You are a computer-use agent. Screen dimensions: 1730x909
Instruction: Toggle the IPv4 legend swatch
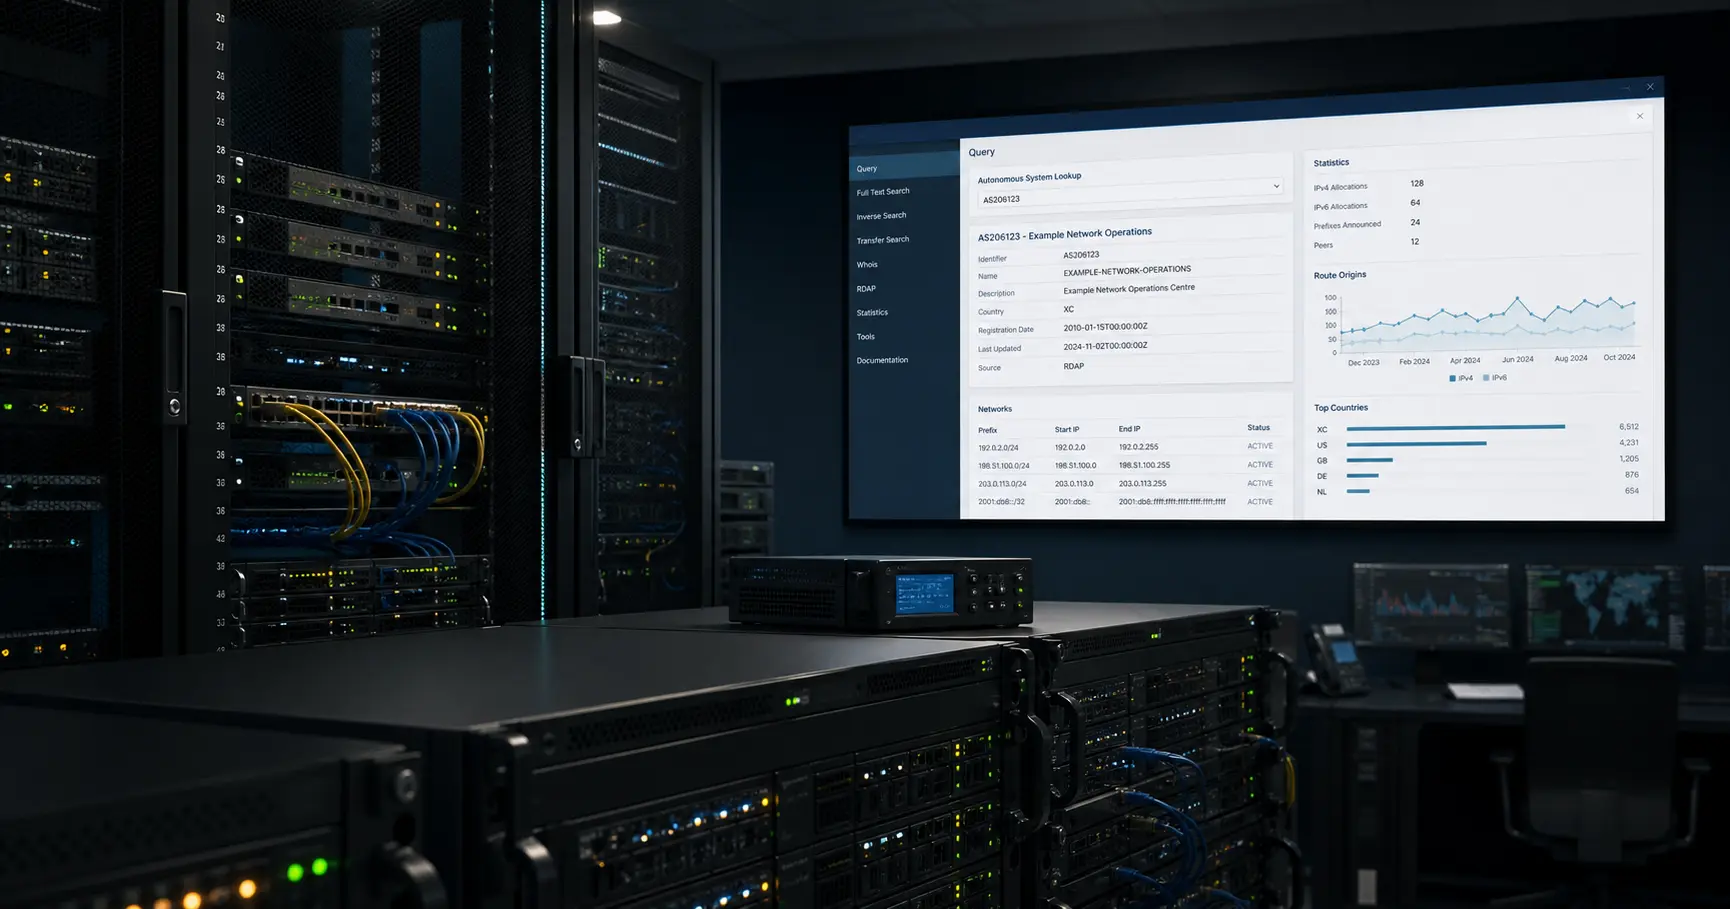point(1452,378)
